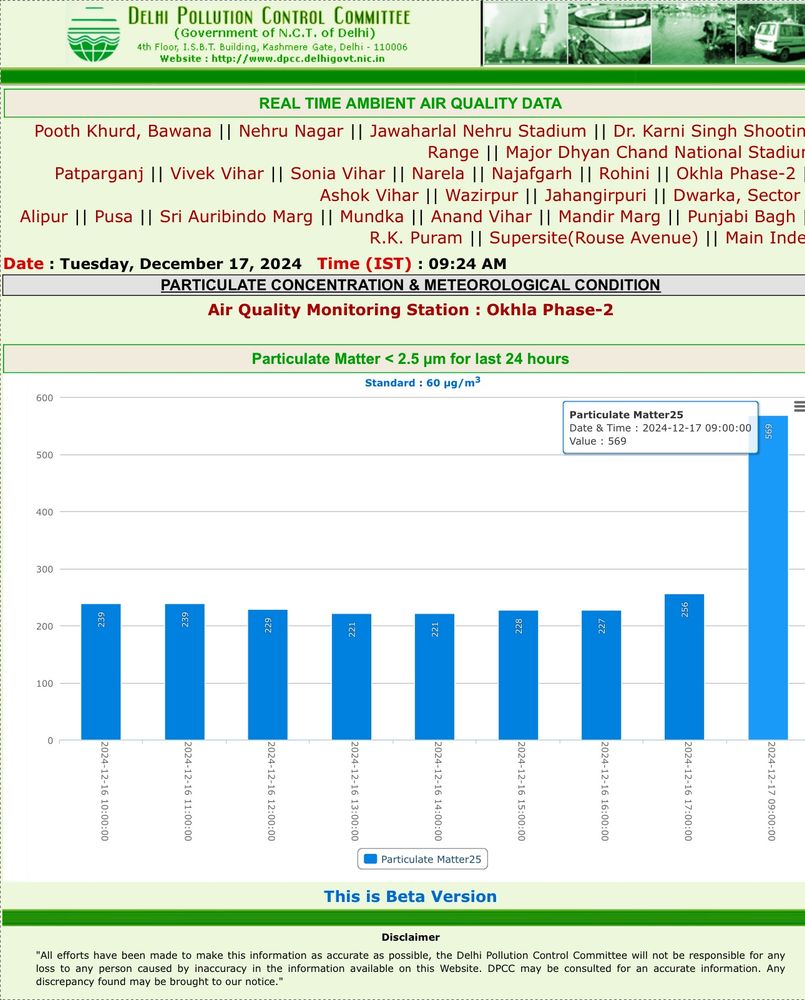The height and width of the screenshot is (1000, 805).
Task: Click the x-axis label 2024-12-17 09:00:00
Action: pyautogui.click(x=771, y=791)
